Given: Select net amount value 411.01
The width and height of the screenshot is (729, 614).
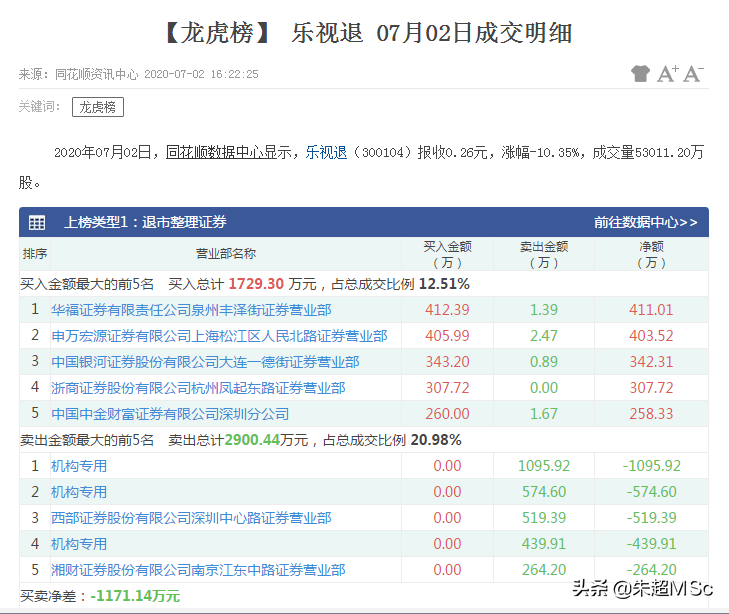Looking at the screenshot, I should tap(651, 310).
